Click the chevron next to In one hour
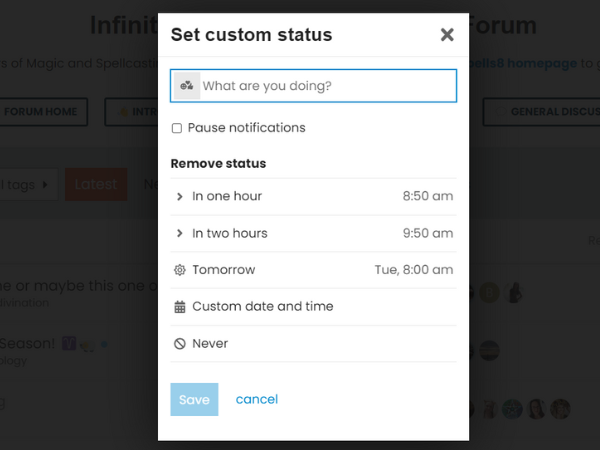The height and width of the screenshot is (450, 600). tap(180, 197)
